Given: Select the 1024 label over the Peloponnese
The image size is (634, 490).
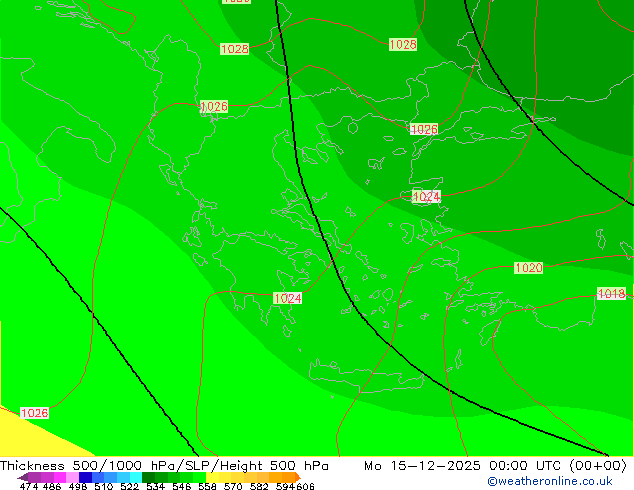Looking at the screenshot, I should click(287, 298).
